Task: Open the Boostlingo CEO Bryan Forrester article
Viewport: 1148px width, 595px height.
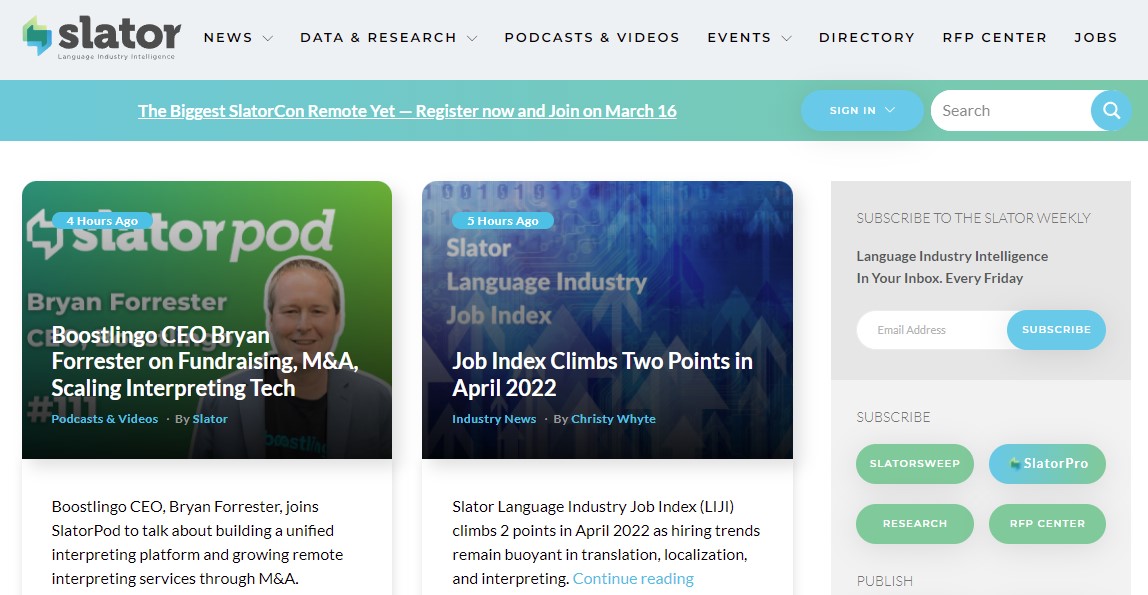Action: (204, 362)
